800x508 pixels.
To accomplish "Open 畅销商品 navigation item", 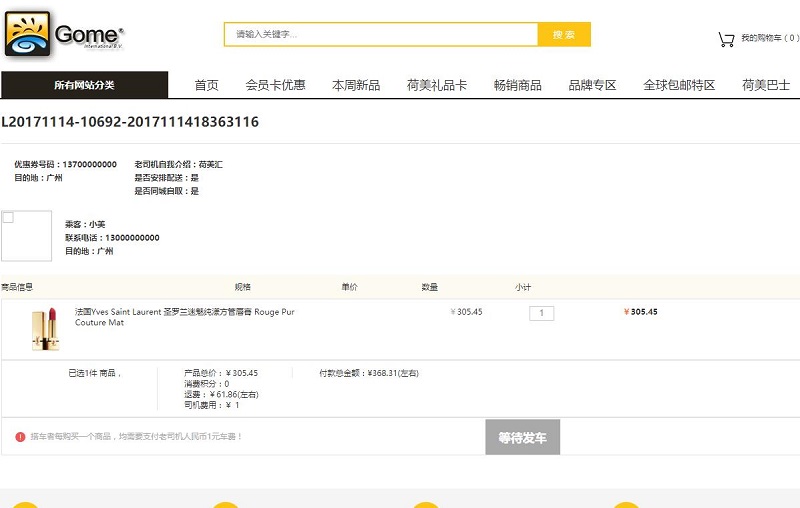I will (x=518, y=85).
